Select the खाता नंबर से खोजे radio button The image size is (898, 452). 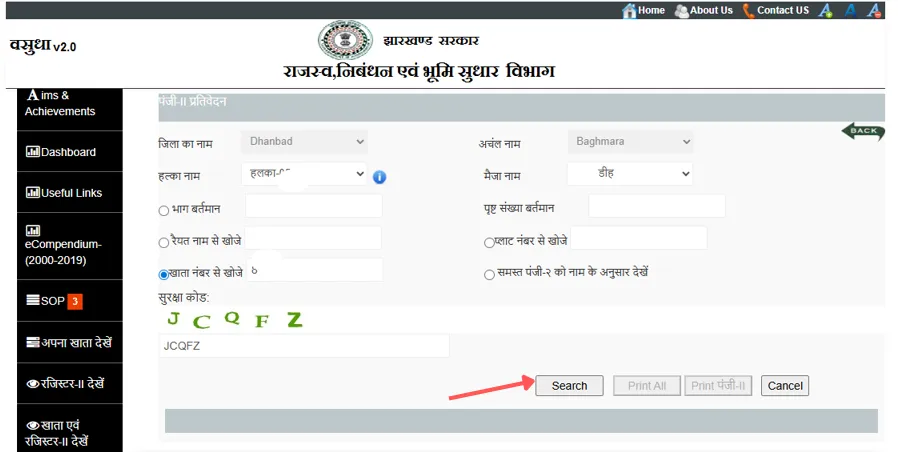(x=164, y=274)
